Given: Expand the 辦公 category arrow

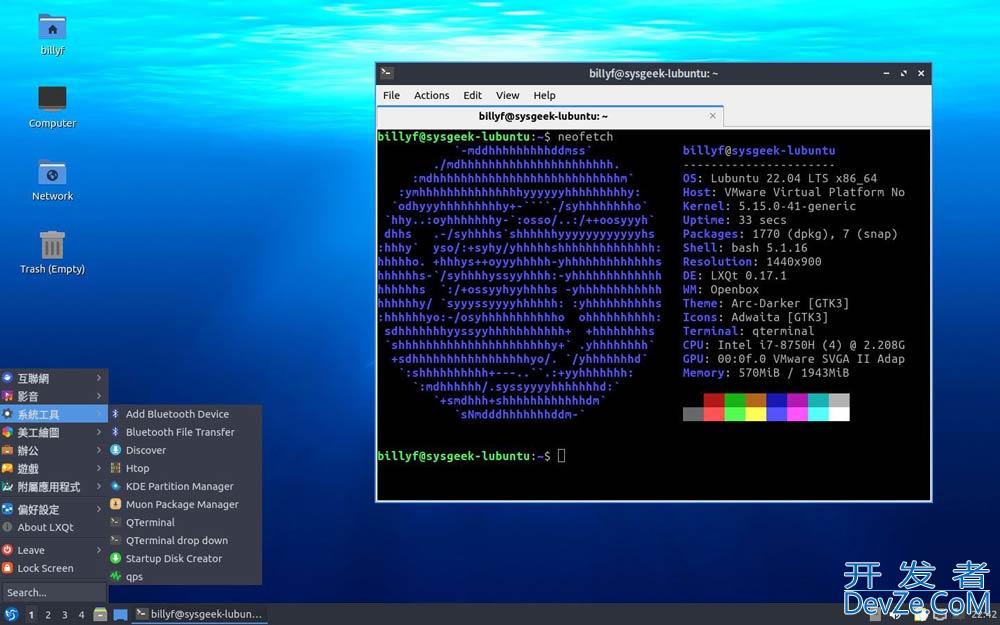Looking at the screenshot, I should (x=99, y=450).
